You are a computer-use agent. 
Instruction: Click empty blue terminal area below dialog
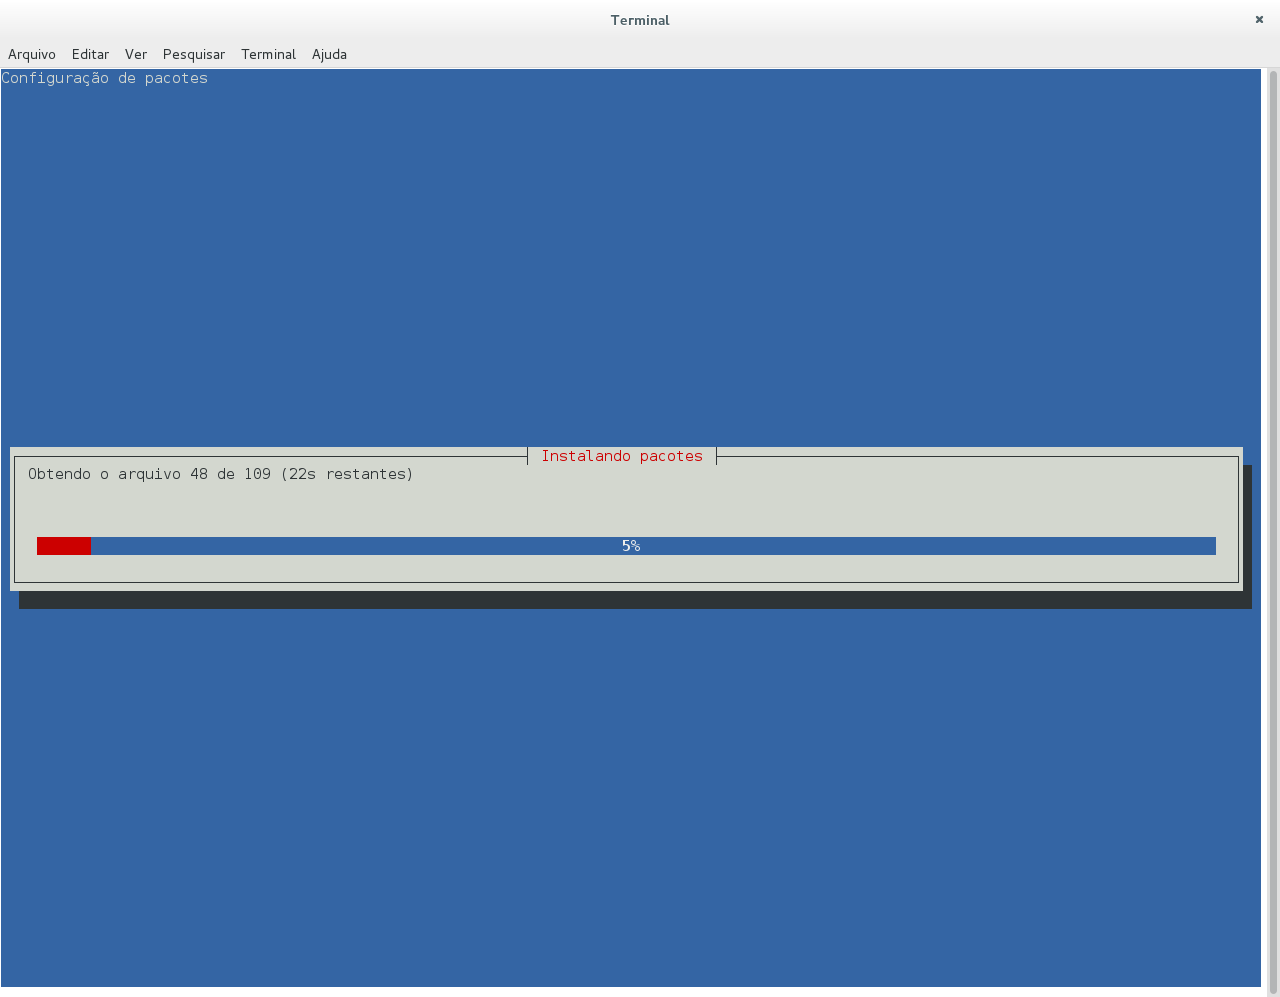630,800
